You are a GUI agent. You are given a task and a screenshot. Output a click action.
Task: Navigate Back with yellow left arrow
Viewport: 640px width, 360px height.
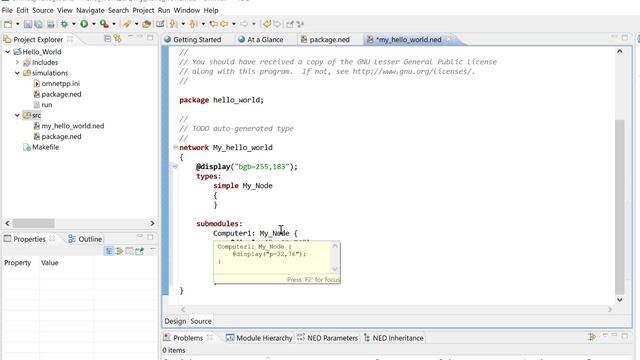tap(224, 24)
